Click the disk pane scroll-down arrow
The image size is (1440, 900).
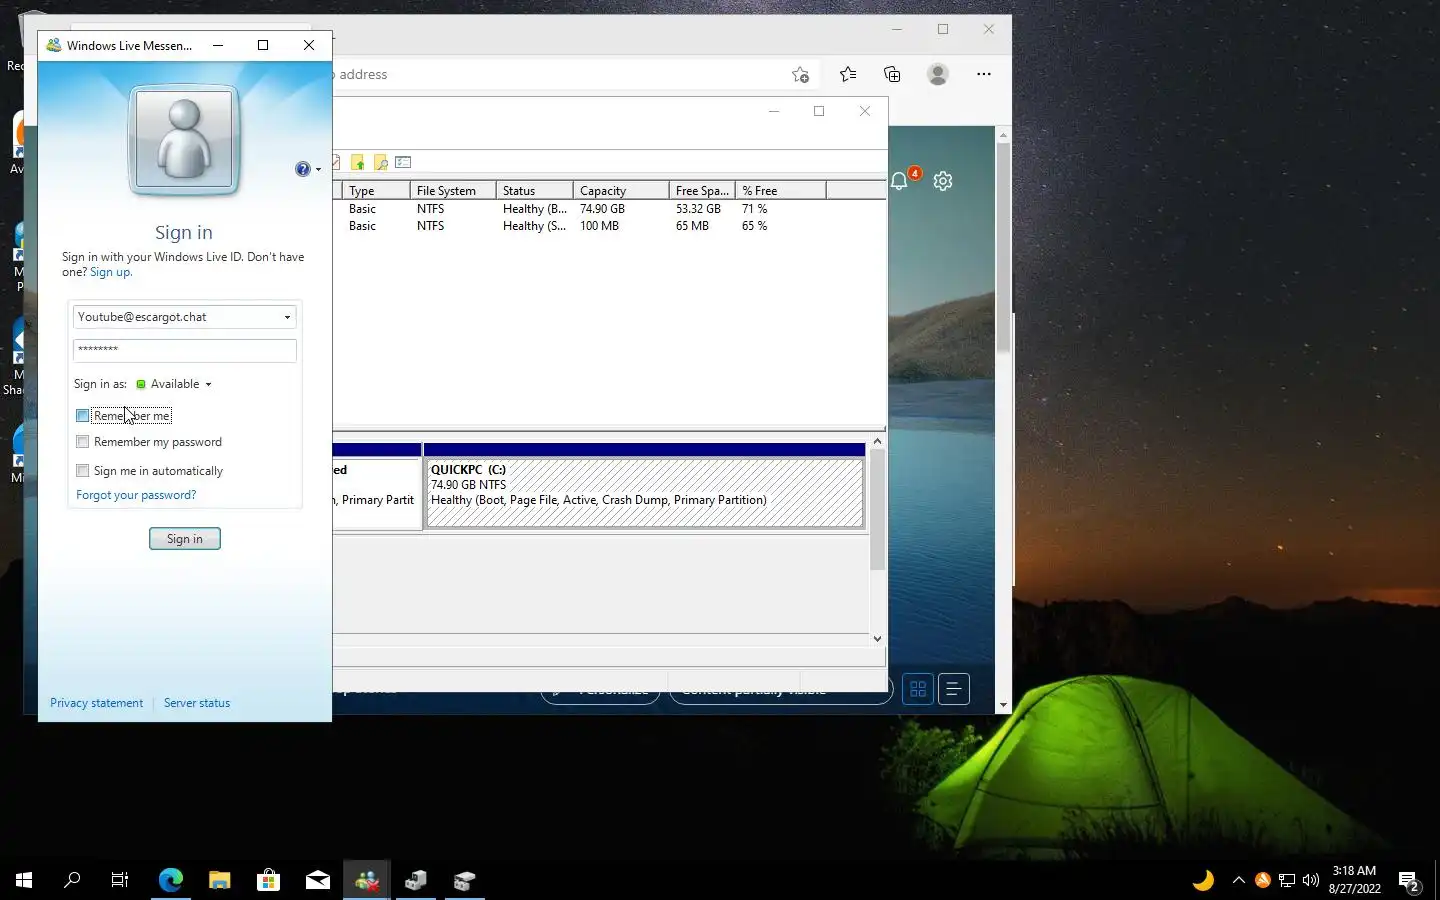tap(877, 638)
